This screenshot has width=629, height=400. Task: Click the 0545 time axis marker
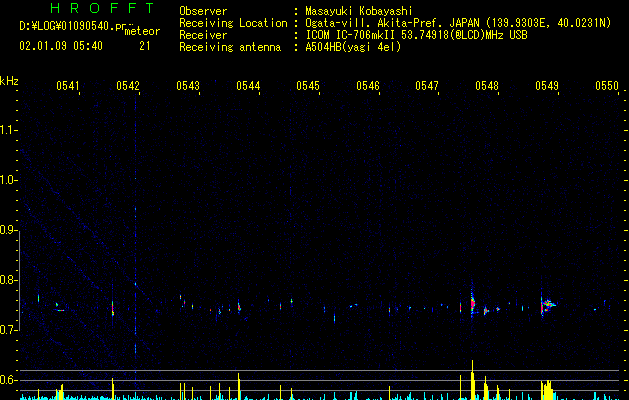[x=308, y=86]
